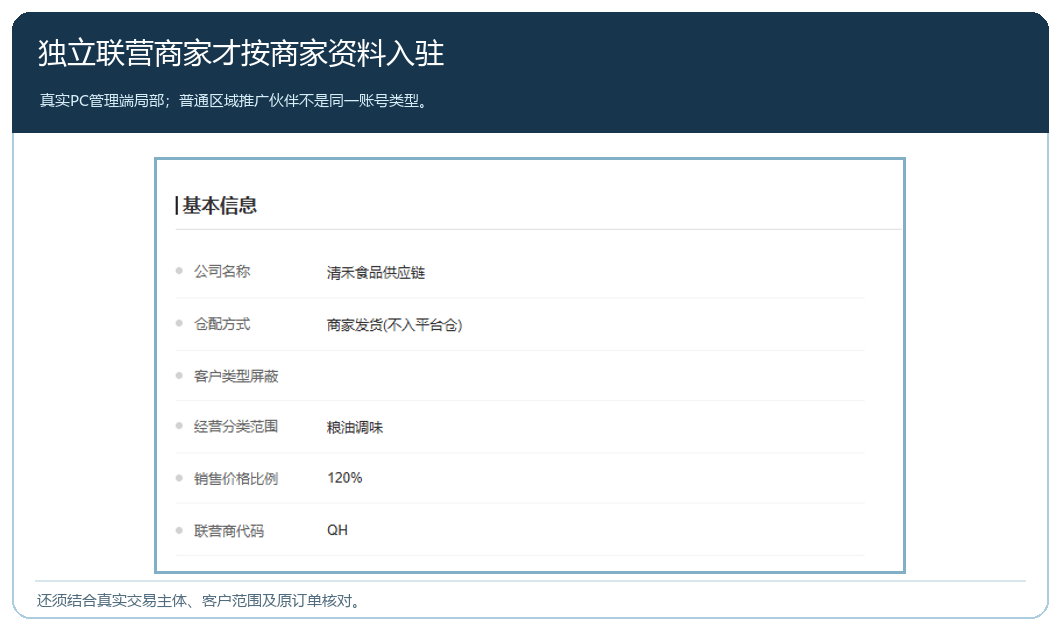Click the 销售价格比例 label

tap(236, 479)
